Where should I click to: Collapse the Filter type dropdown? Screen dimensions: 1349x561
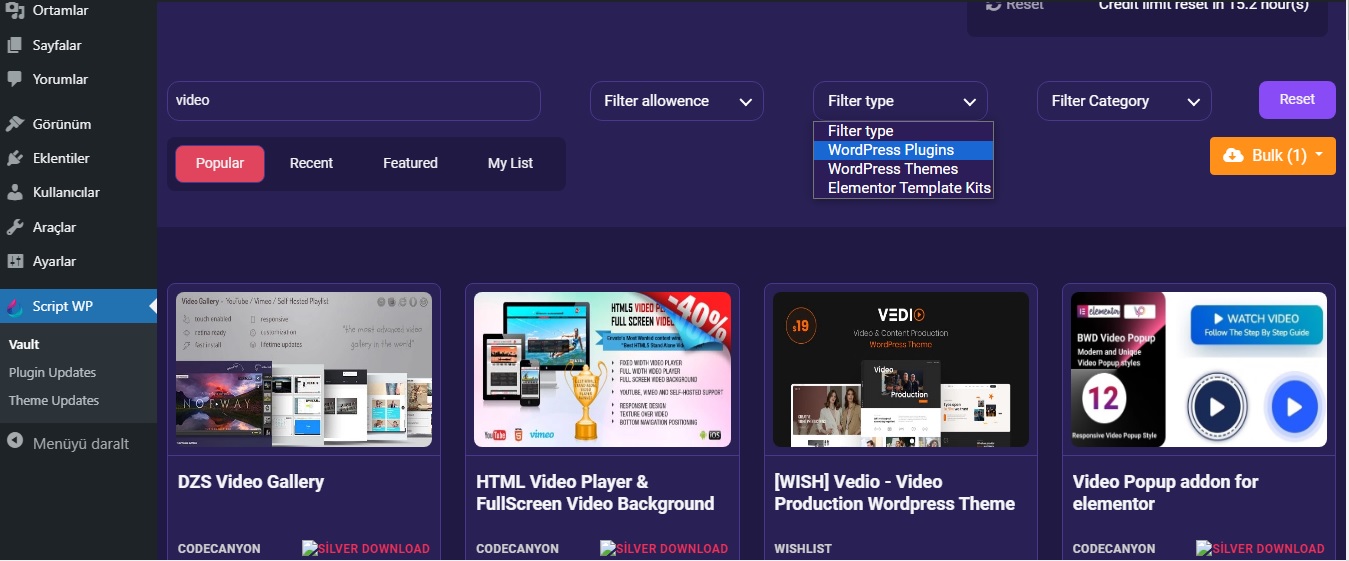(900, 101)
